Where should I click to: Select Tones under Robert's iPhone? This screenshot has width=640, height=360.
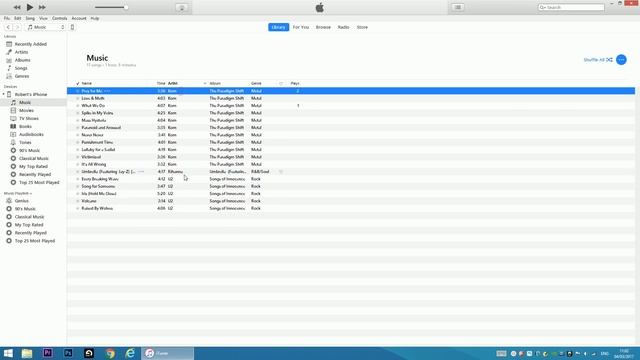pyautogui.click(x=25, y=142)
